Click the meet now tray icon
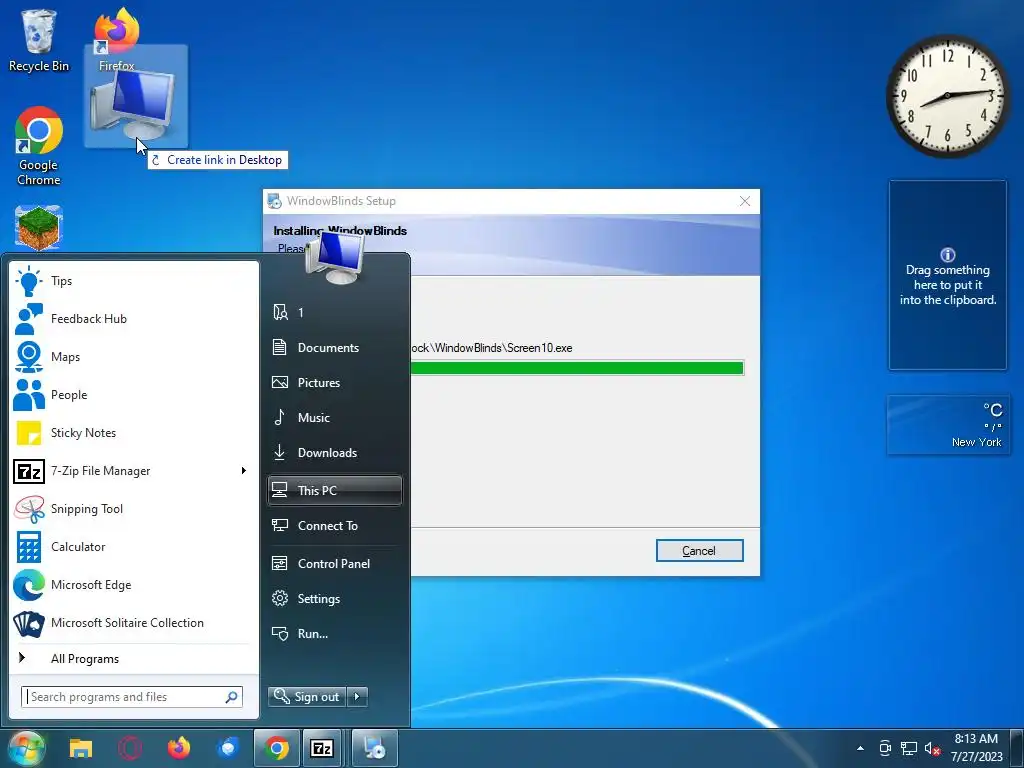 coord(885,748)
